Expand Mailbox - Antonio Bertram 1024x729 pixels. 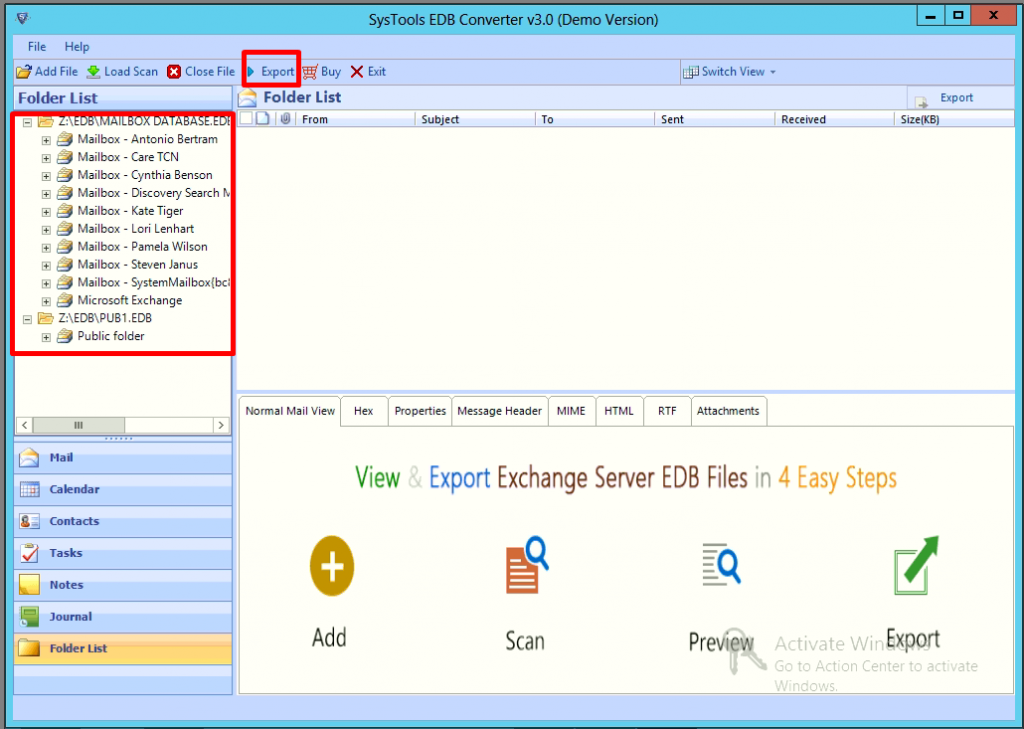click(46, 140)
